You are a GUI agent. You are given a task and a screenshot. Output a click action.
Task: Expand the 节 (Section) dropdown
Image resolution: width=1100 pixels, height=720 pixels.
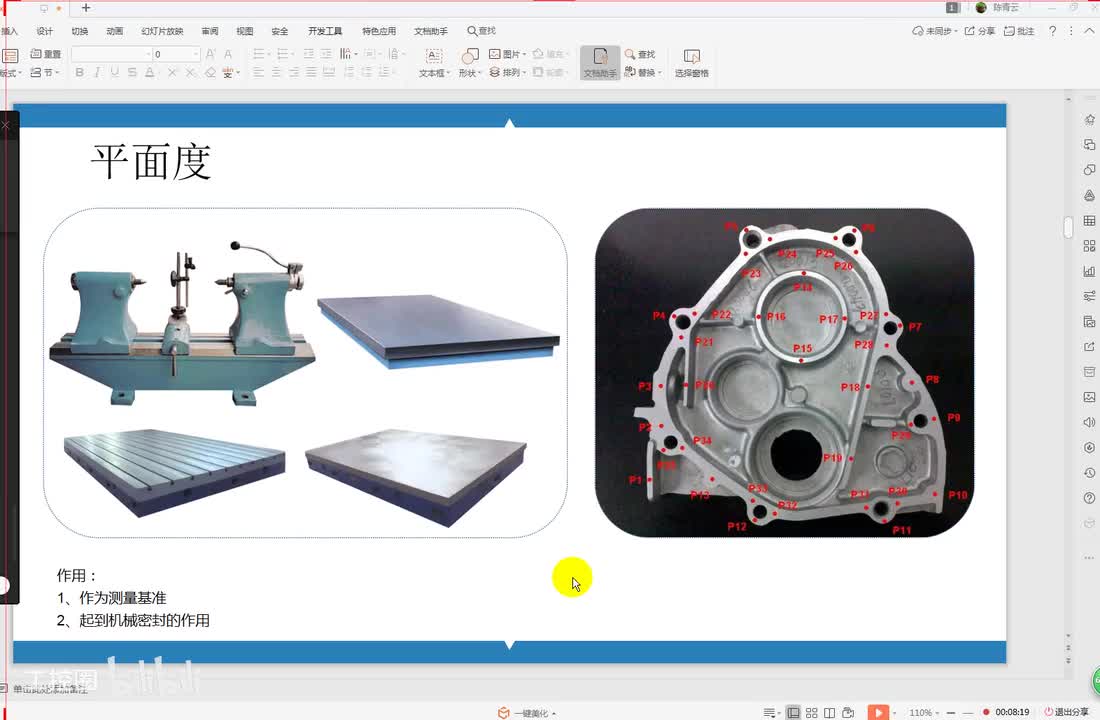click(x=46, y=72)
